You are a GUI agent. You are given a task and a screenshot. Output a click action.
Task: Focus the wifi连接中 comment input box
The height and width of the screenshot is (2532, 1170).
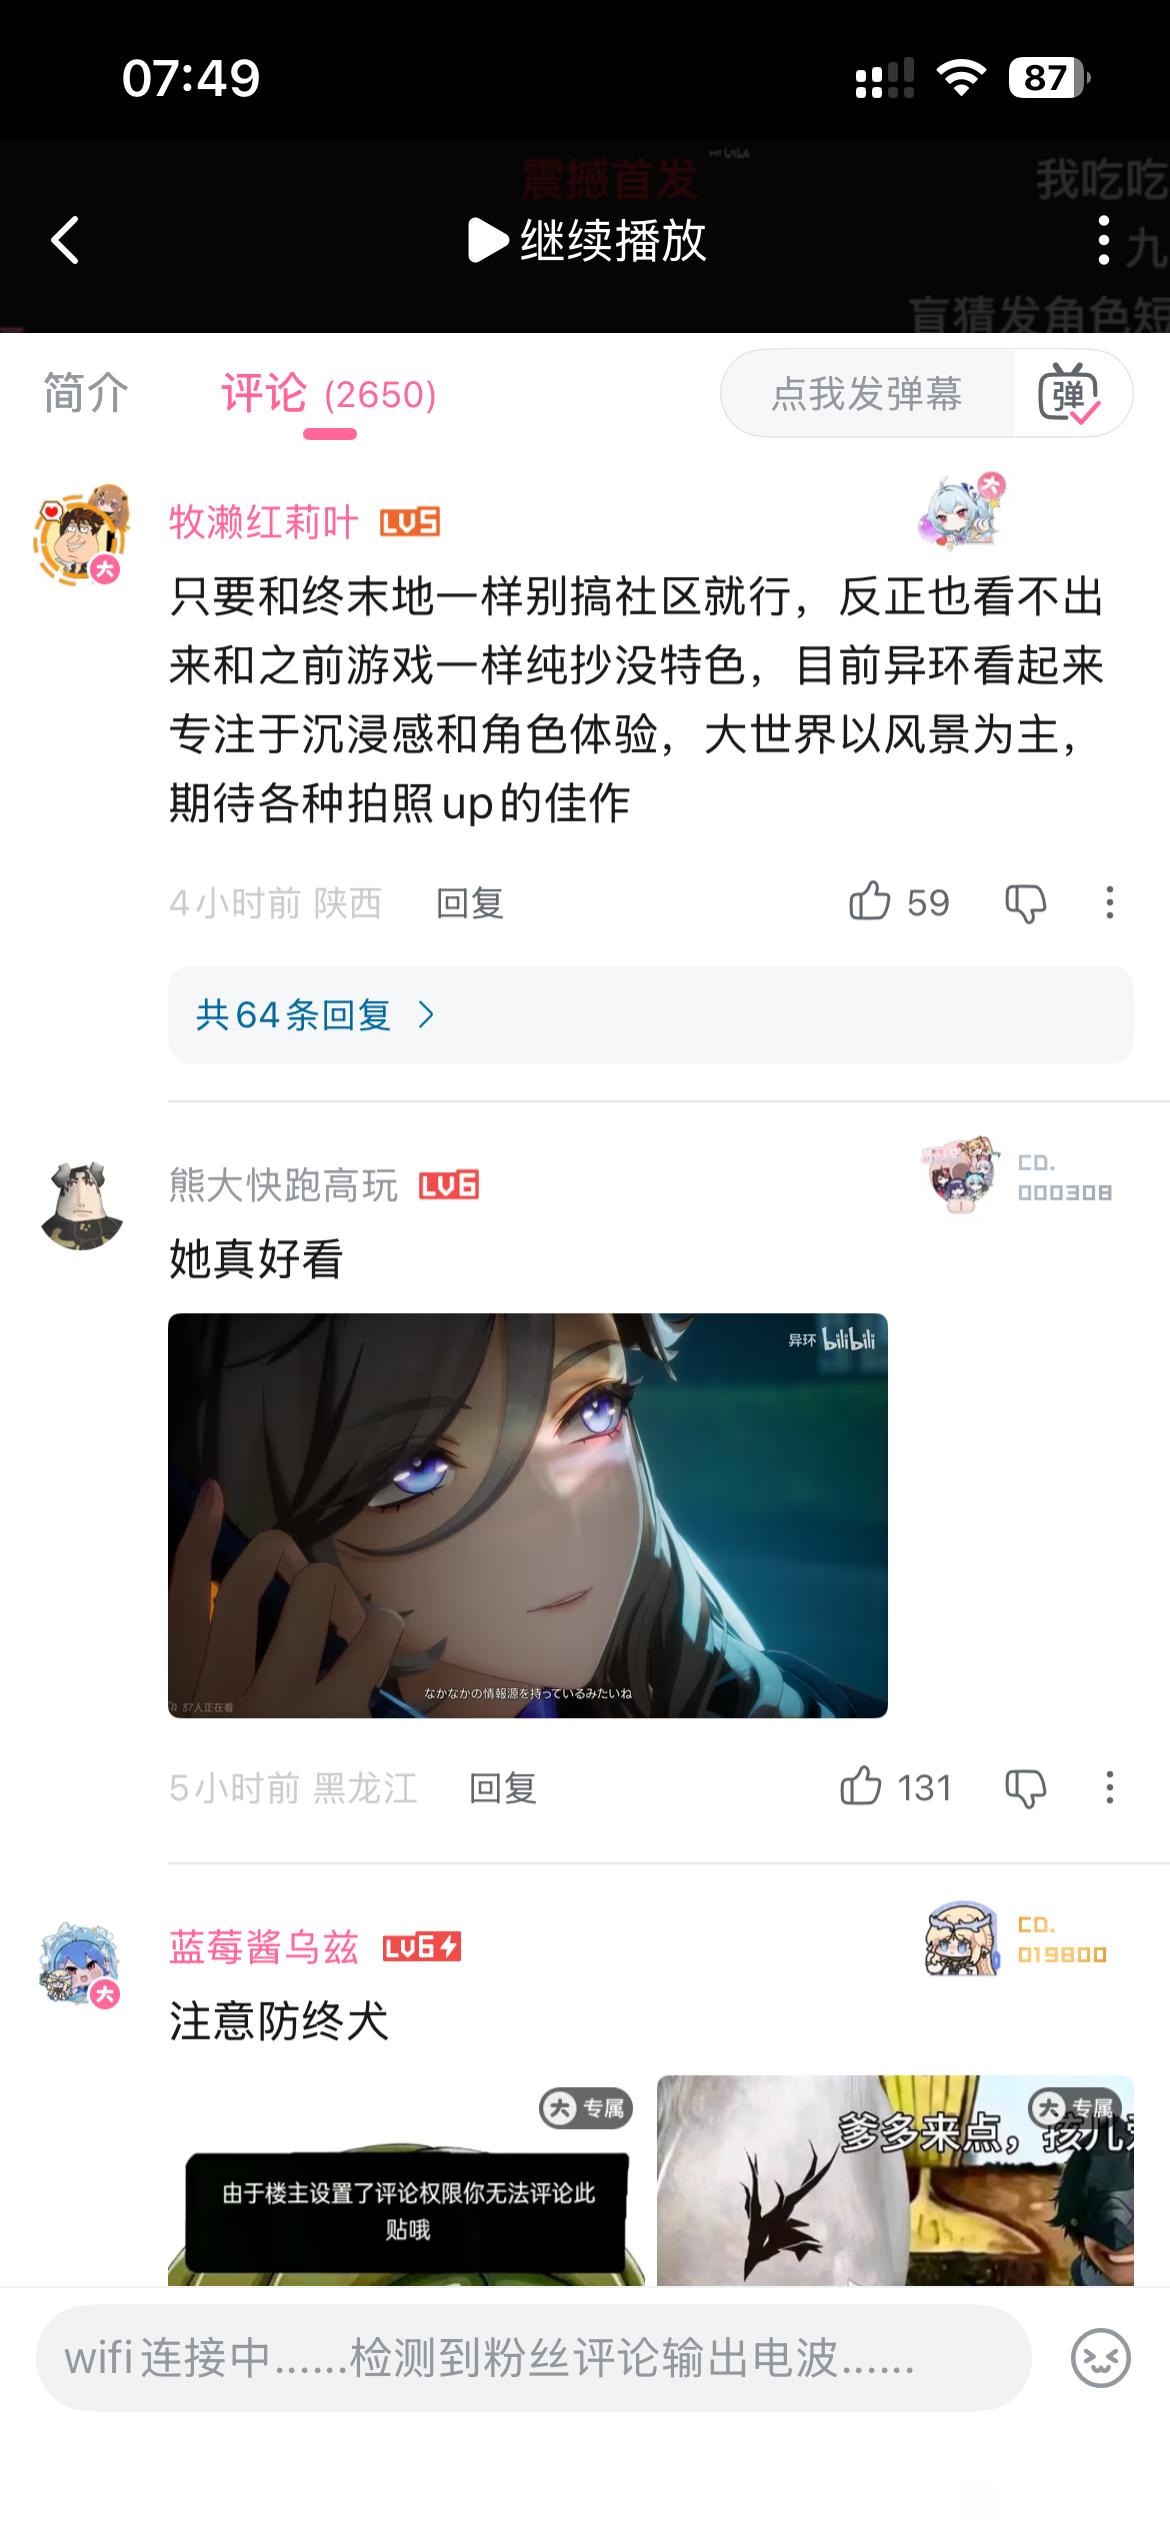point(534,2358)
